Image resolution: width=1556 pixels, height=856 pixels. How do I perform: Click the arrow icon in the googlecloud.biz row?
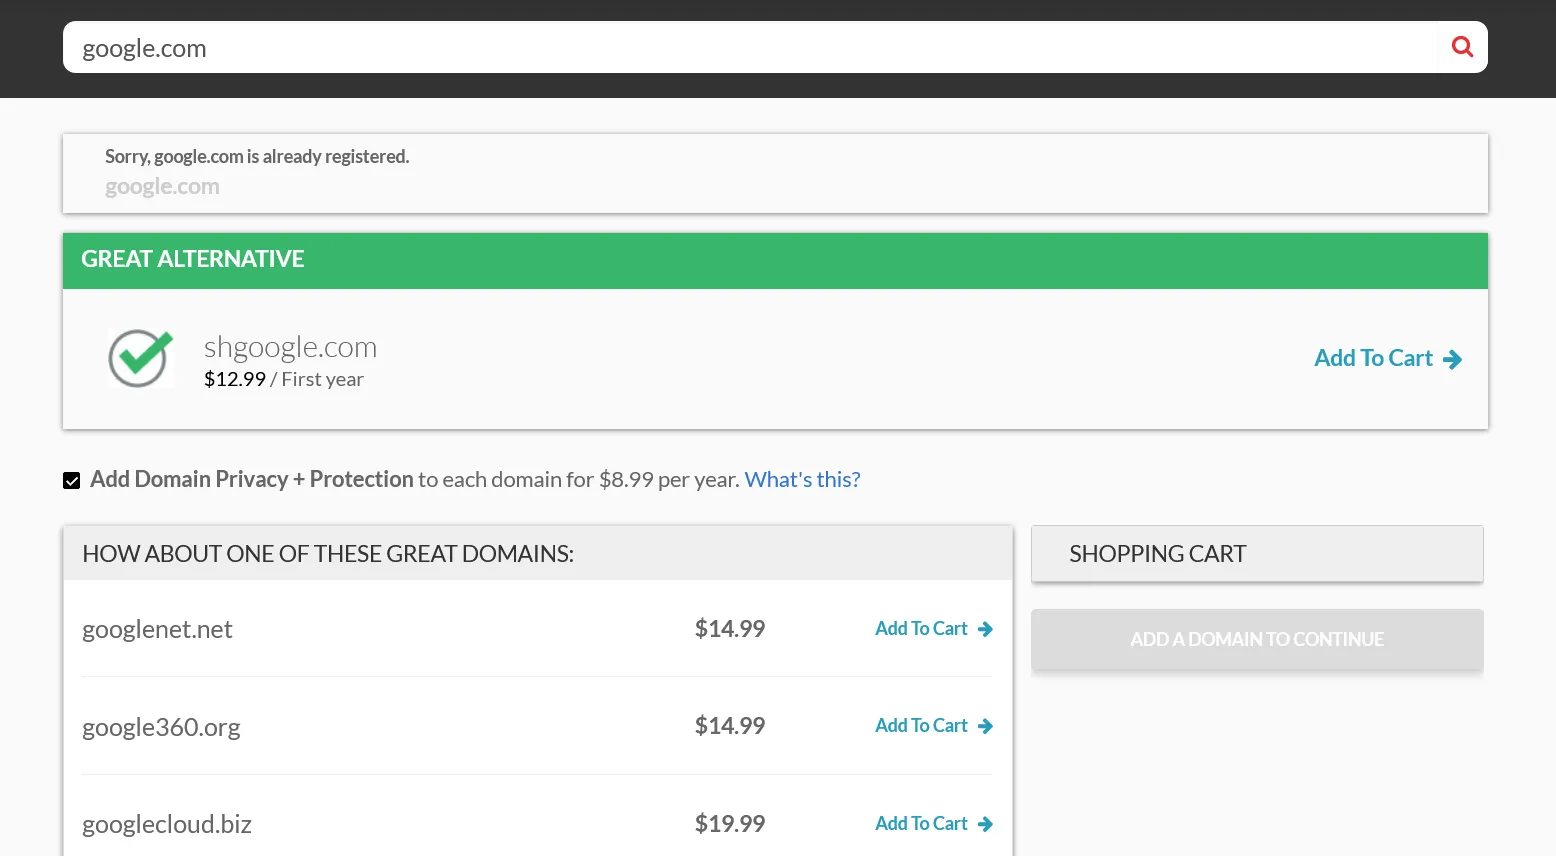tap(985, 824)
